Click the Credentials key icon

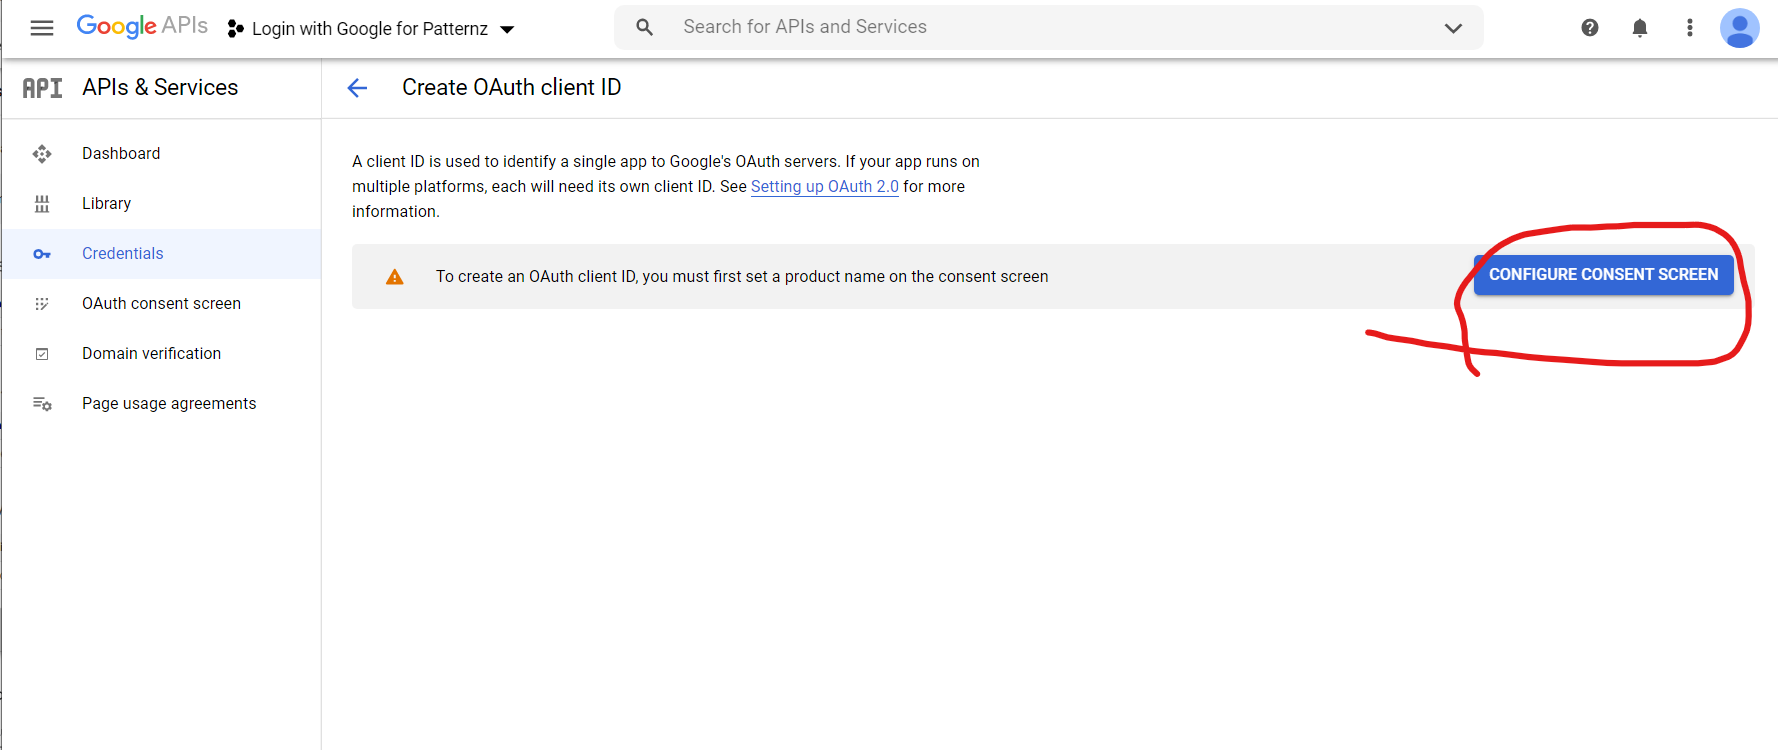point(42,254)
